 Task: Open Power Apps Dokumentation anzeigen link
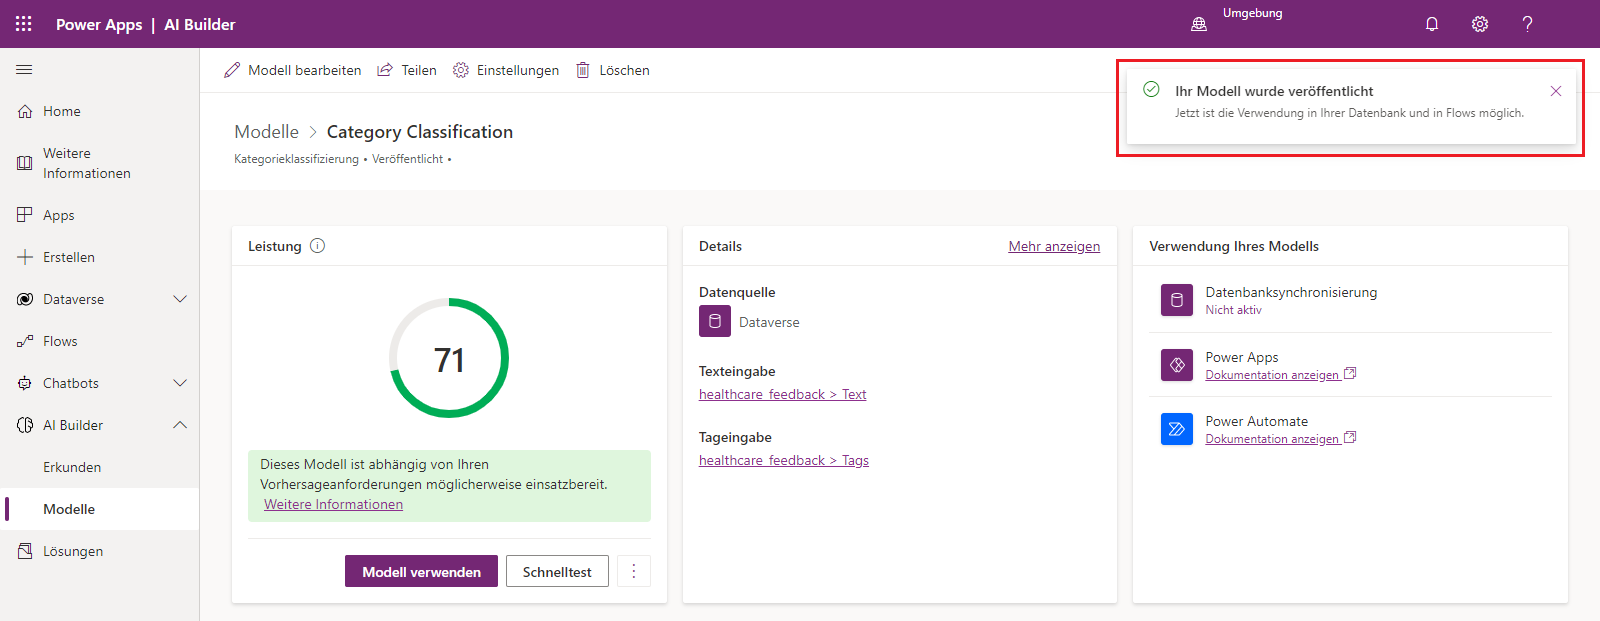pos(1281,375)
